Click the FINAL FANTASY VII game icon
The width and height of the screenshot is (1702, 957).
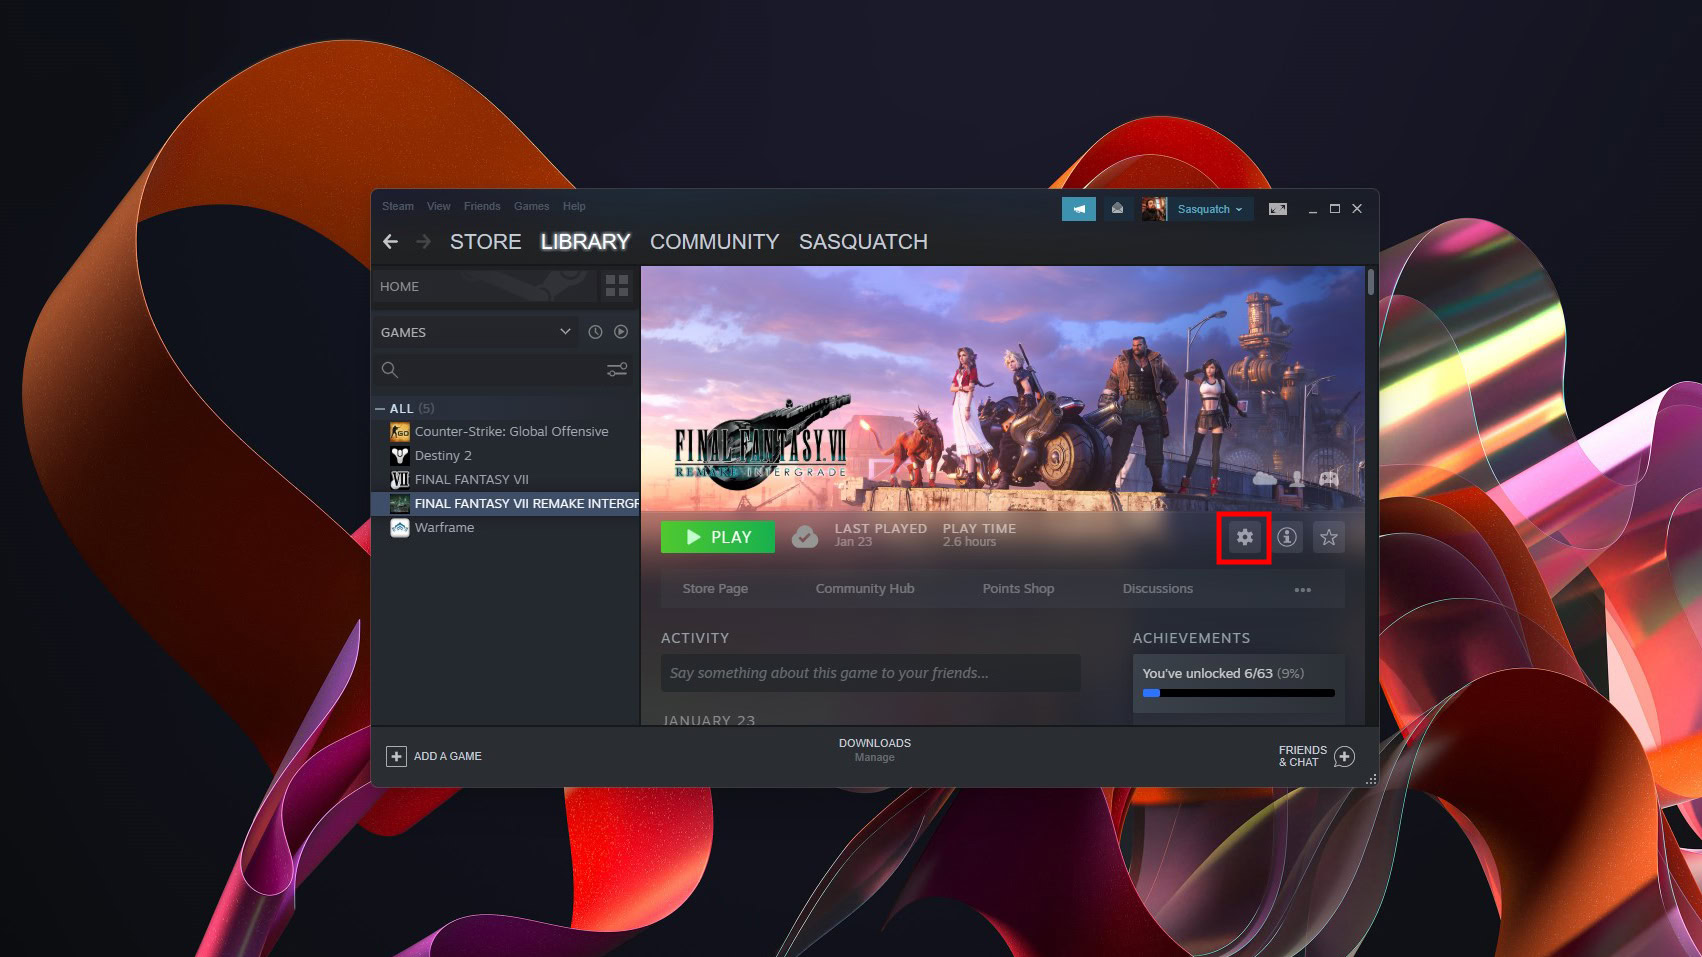[x=400, y=480]
